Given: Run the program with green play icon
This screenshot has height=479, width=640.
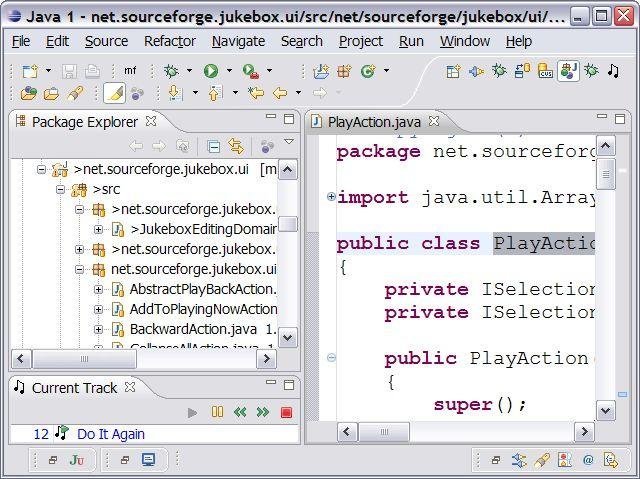Looking at the screenshot, I should (x=211, y=71).
